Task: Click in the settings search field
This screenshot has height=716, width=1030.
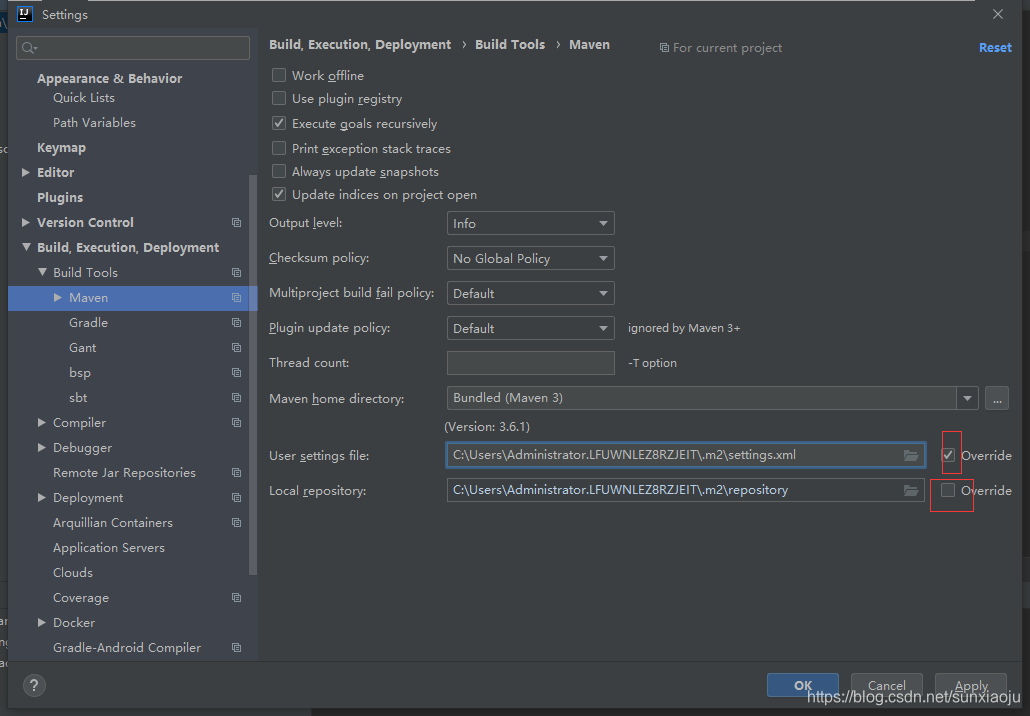Action: coord(133,48)
